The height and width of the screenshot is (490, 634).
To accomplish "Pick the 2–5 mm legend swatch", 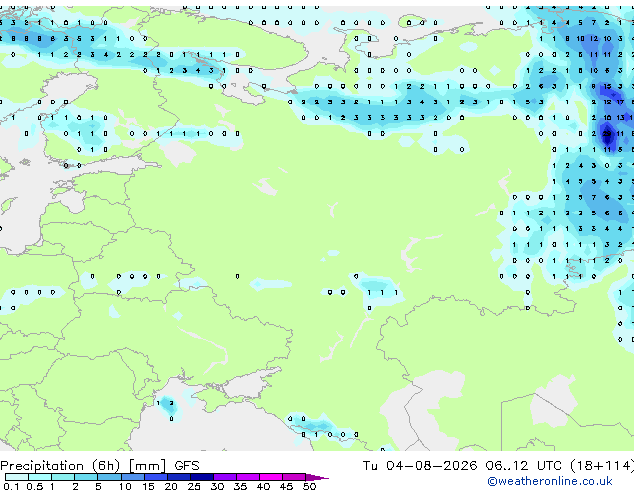I will (86, 477).
